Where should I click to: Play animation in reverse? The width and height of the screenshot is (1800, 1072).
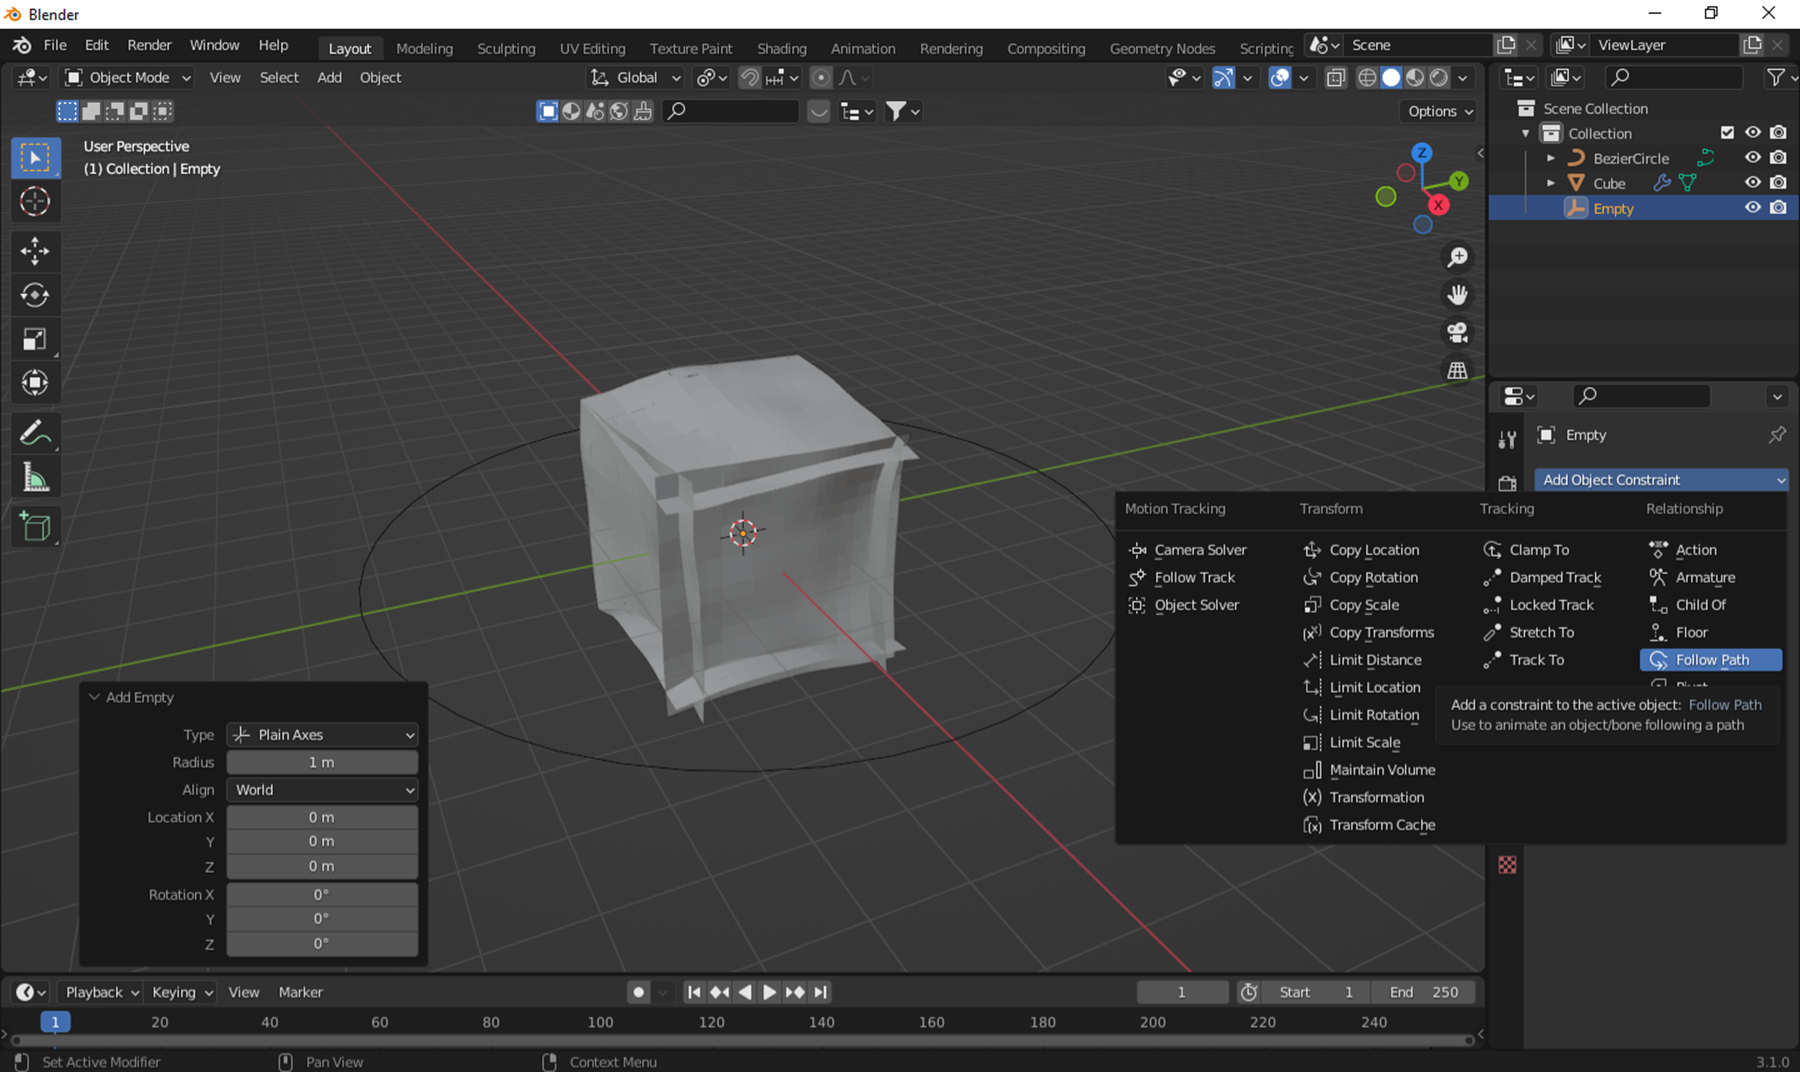click(x=744, y=992)
